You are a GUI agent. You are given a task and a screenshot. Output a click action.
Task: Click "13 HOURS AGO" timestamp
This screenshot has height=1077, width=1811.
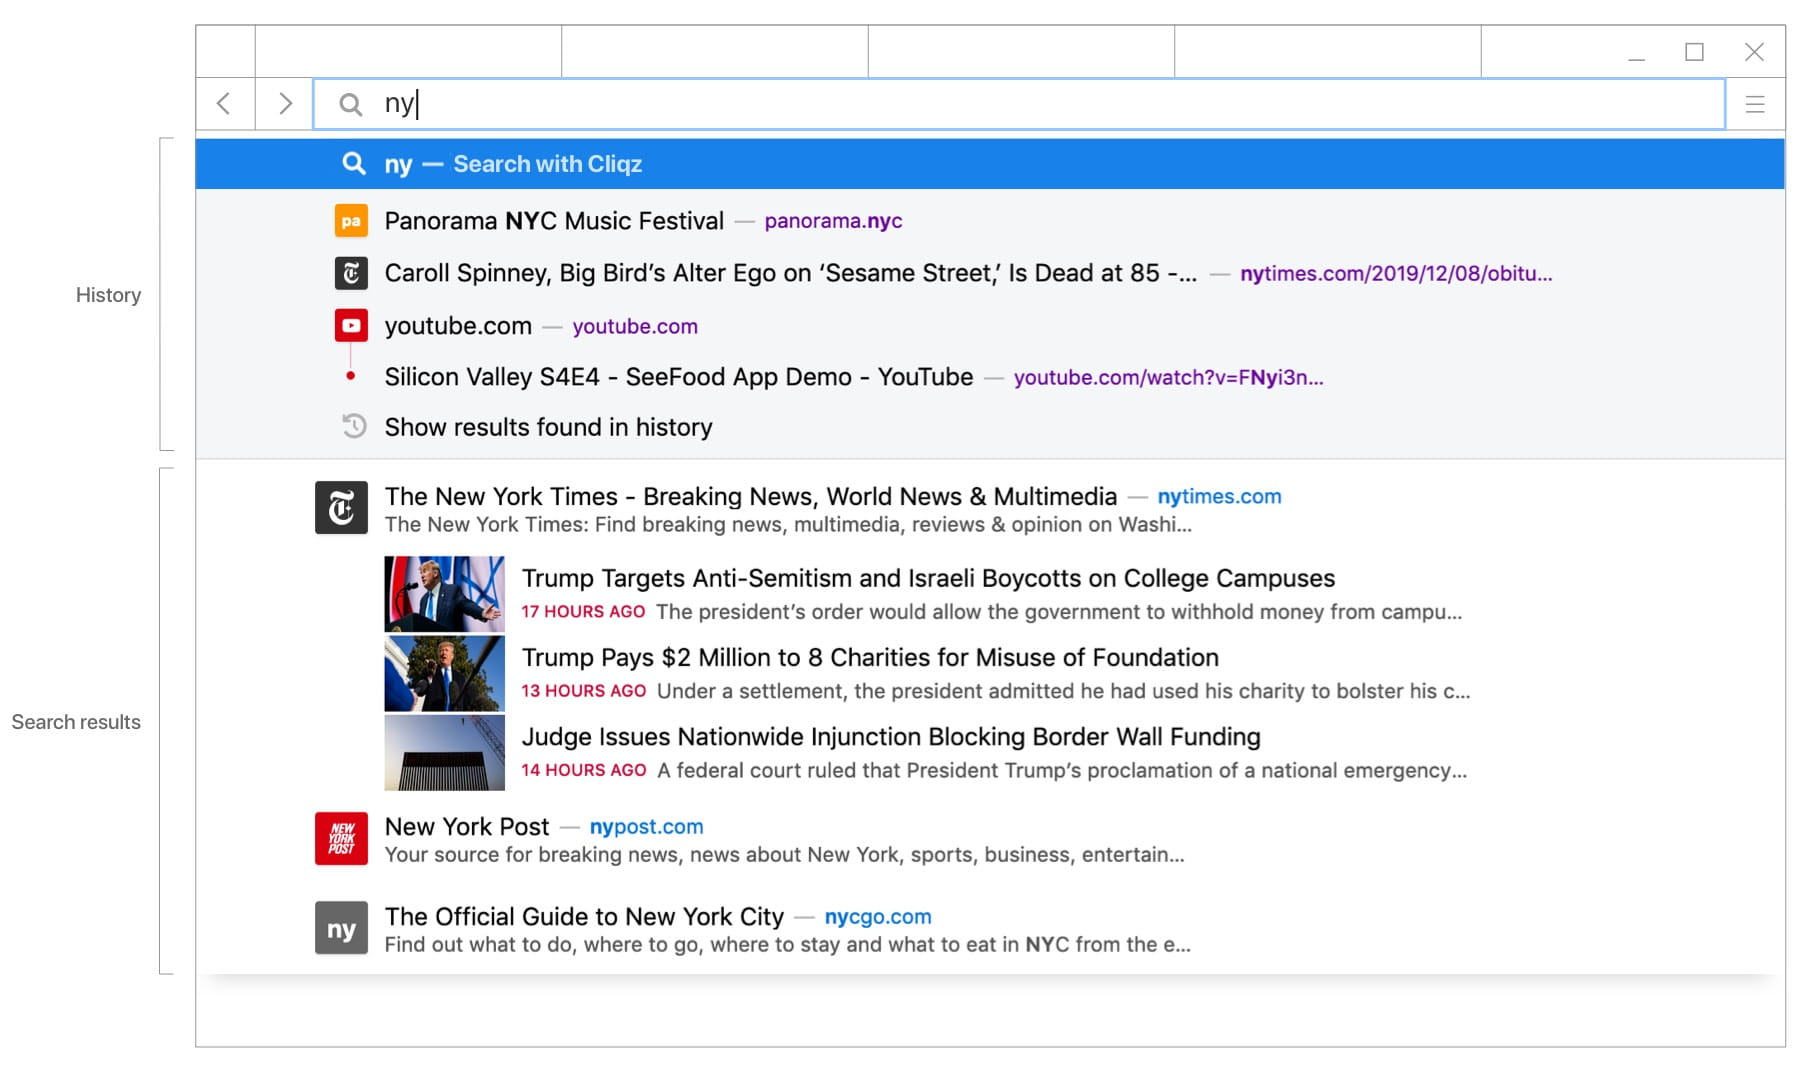[583, 691]
